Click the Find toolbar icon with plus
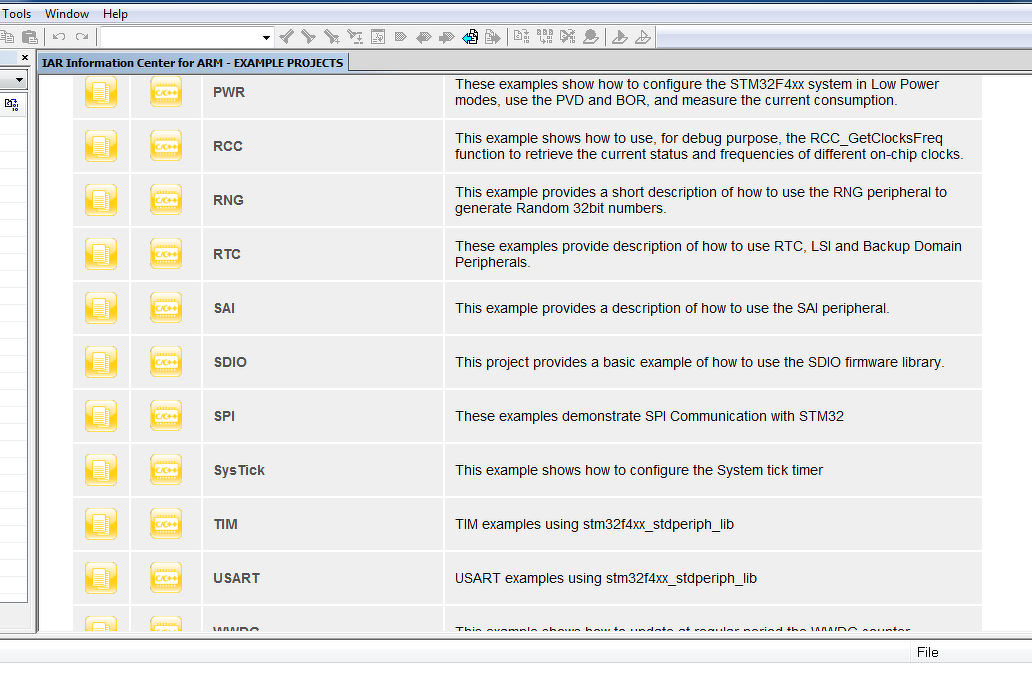The height and width of the screenshot is (697, 1032). [x=332, y=37]
